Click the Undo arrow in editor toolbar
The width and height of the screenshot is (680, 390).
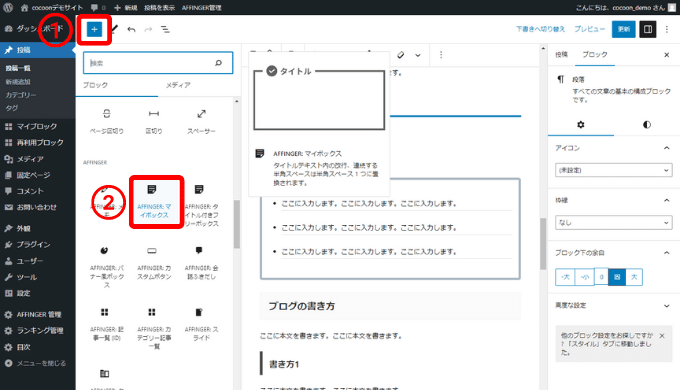point(131,29)
